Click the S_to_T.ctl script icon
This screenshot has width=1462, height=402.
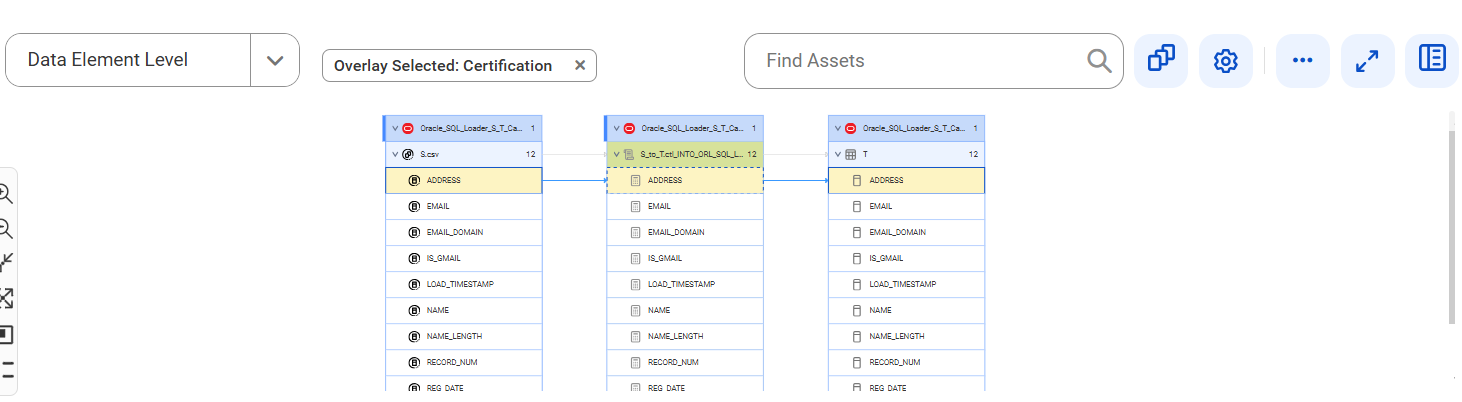coord(629,154)
